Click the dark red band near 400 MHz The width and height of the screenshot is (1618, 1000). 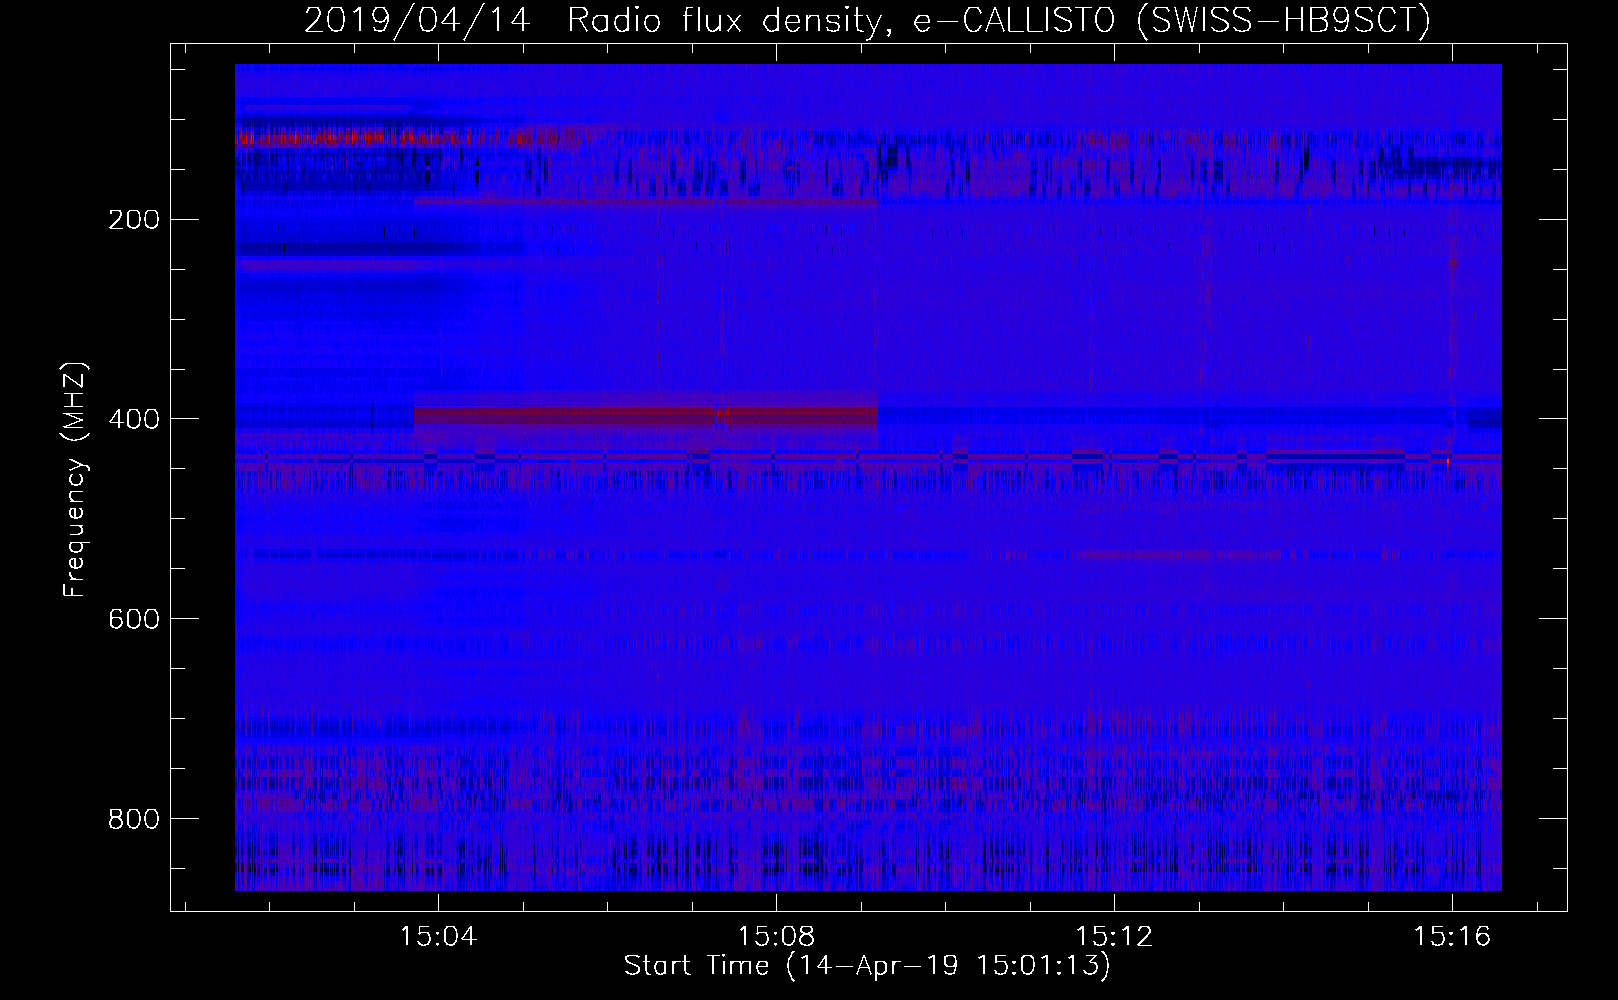[x=645, y=415]
